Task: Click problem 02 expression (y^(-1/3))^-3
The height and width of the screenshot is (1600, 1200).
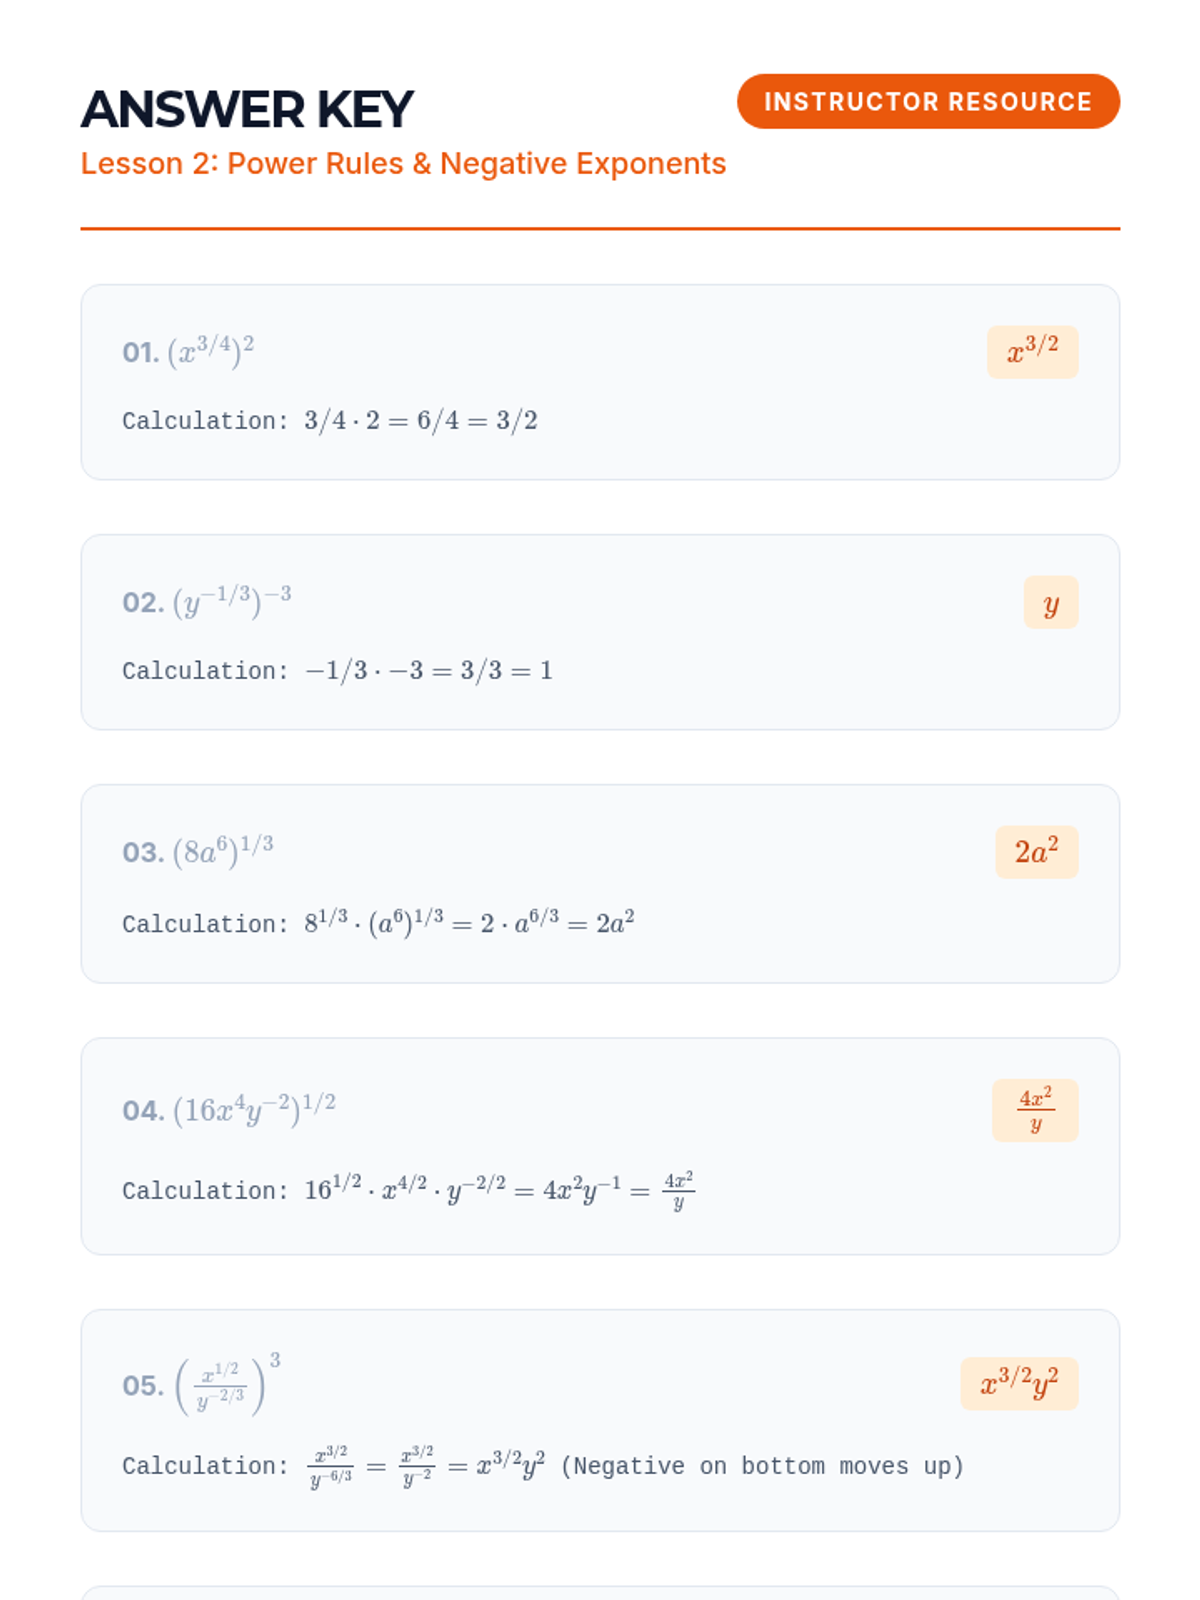Action: [231, 601]
